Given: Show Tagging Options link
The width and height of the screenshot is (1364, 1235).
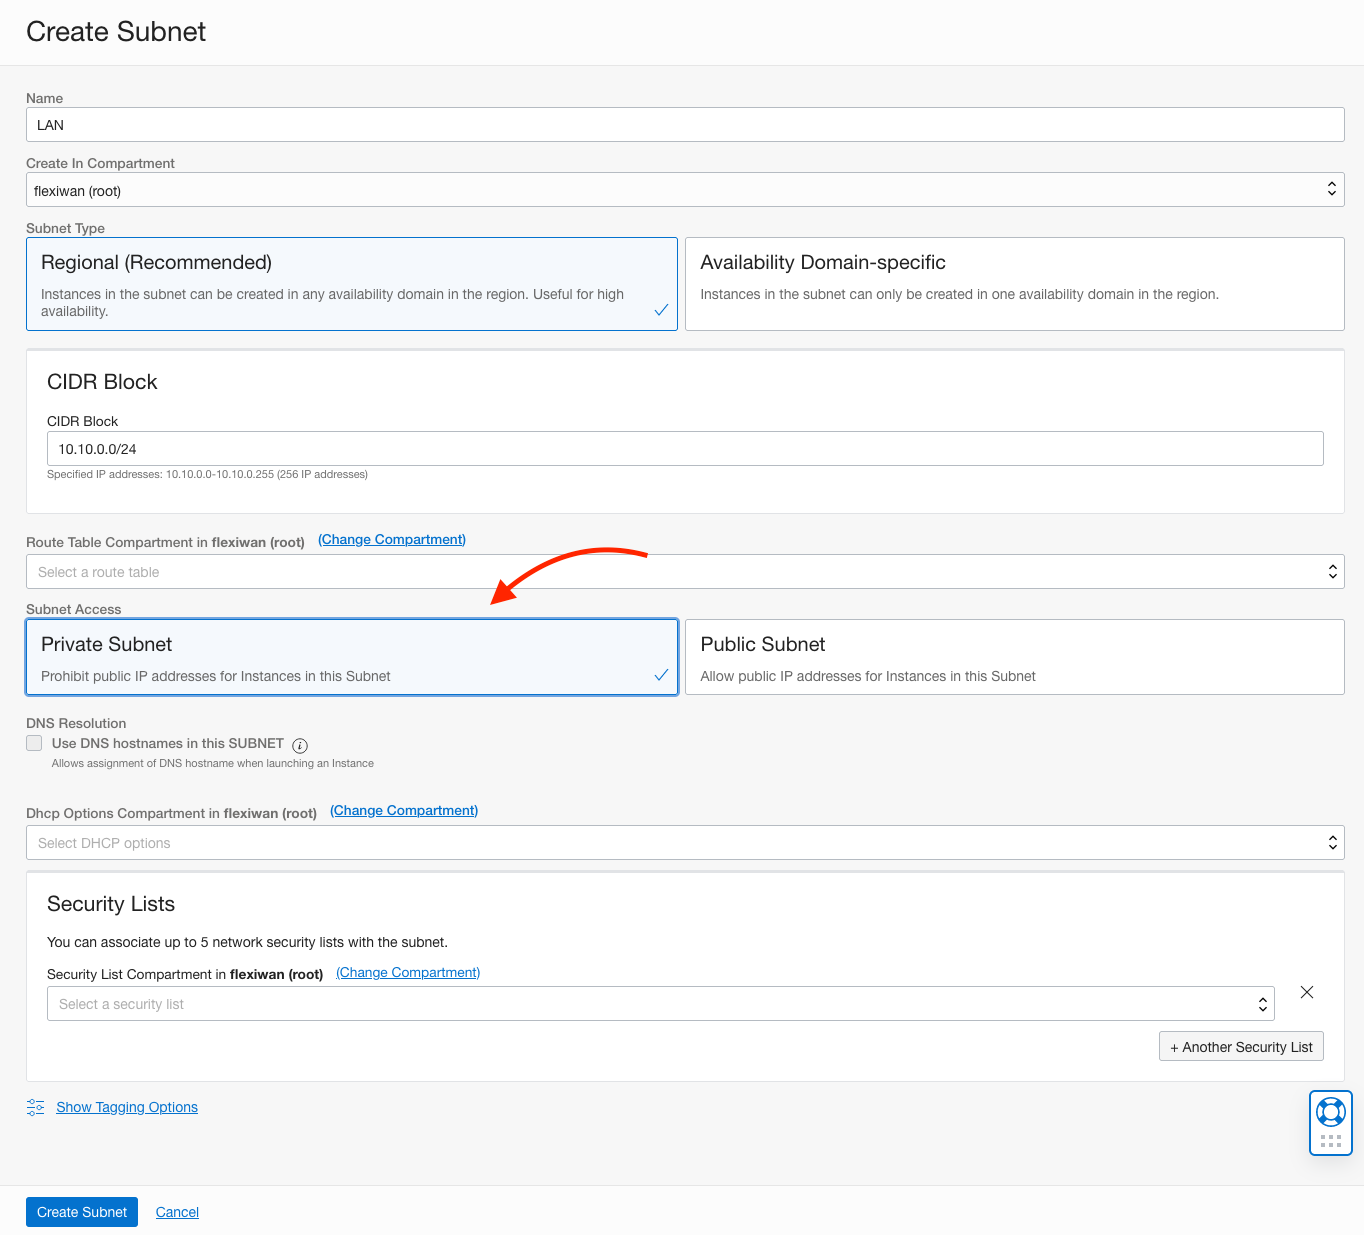Looking at the screenshot, I should click(x=127, y=1107).
